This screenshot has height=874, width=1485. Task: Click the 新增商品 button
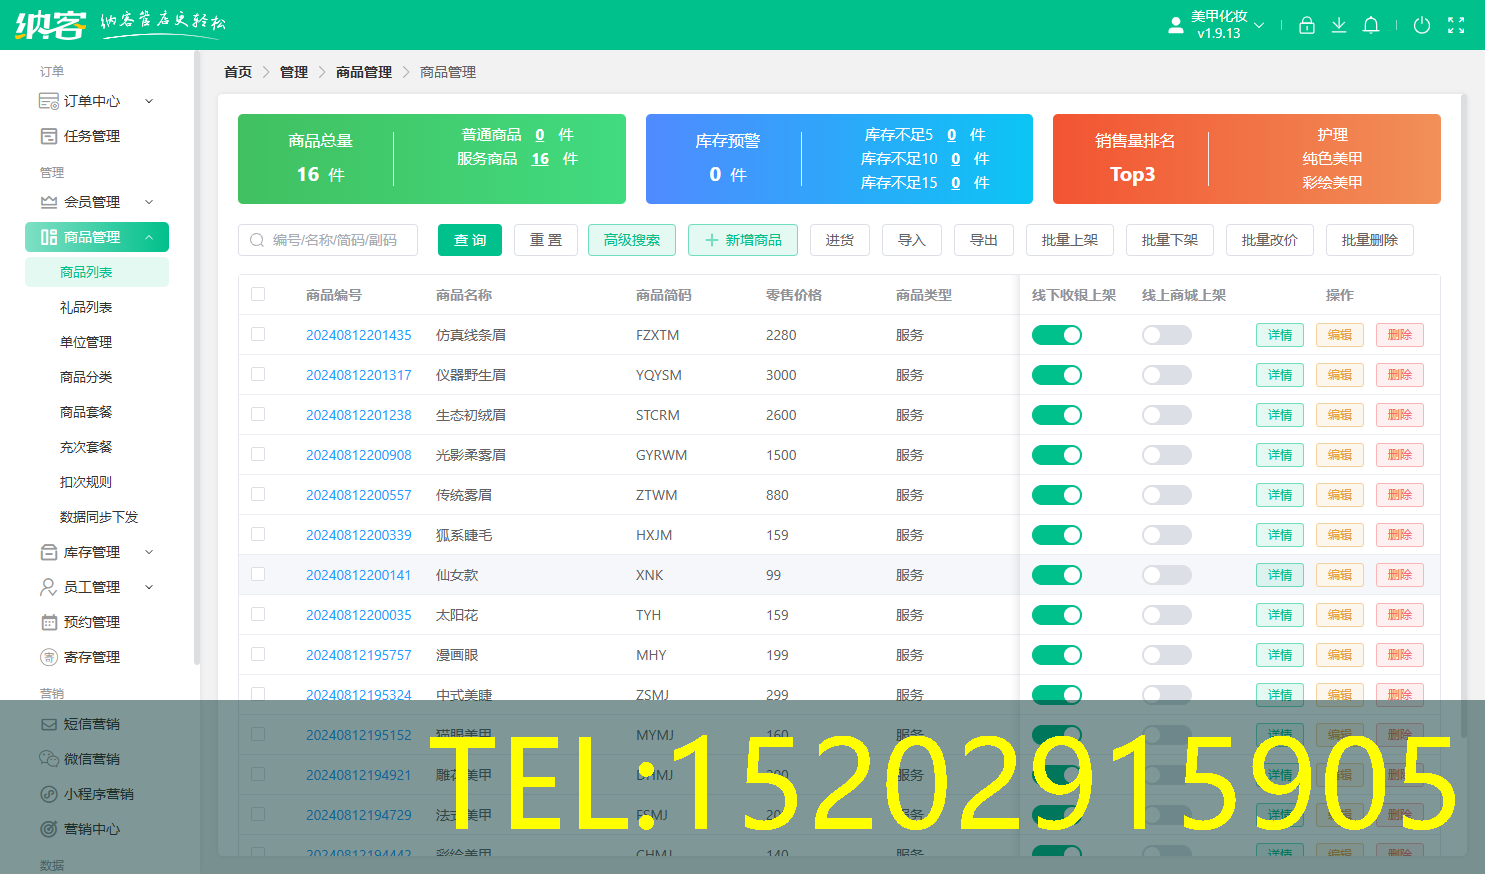tap(743, 240)
